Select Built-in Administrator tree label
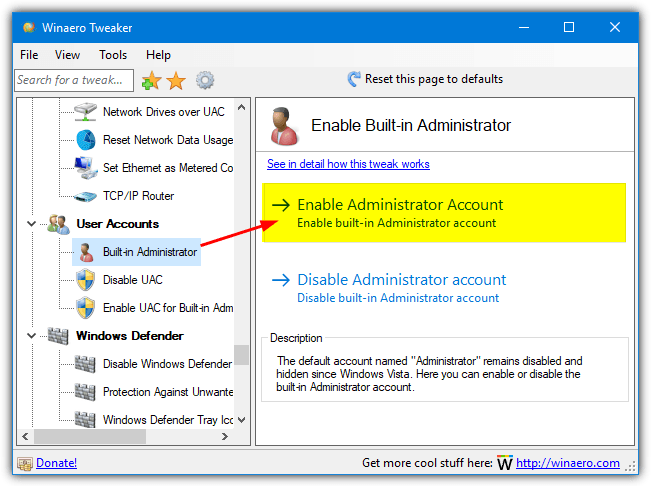 150,252
